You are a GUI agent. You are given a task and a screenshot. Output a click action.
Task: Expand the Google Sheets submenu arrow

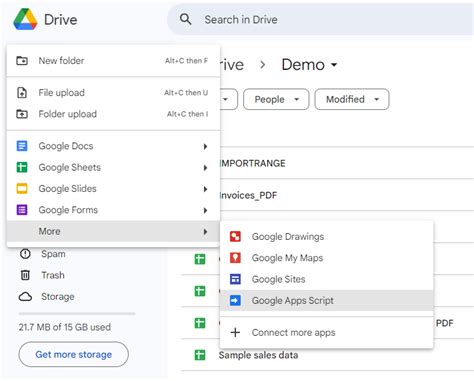tap(205, 168)
